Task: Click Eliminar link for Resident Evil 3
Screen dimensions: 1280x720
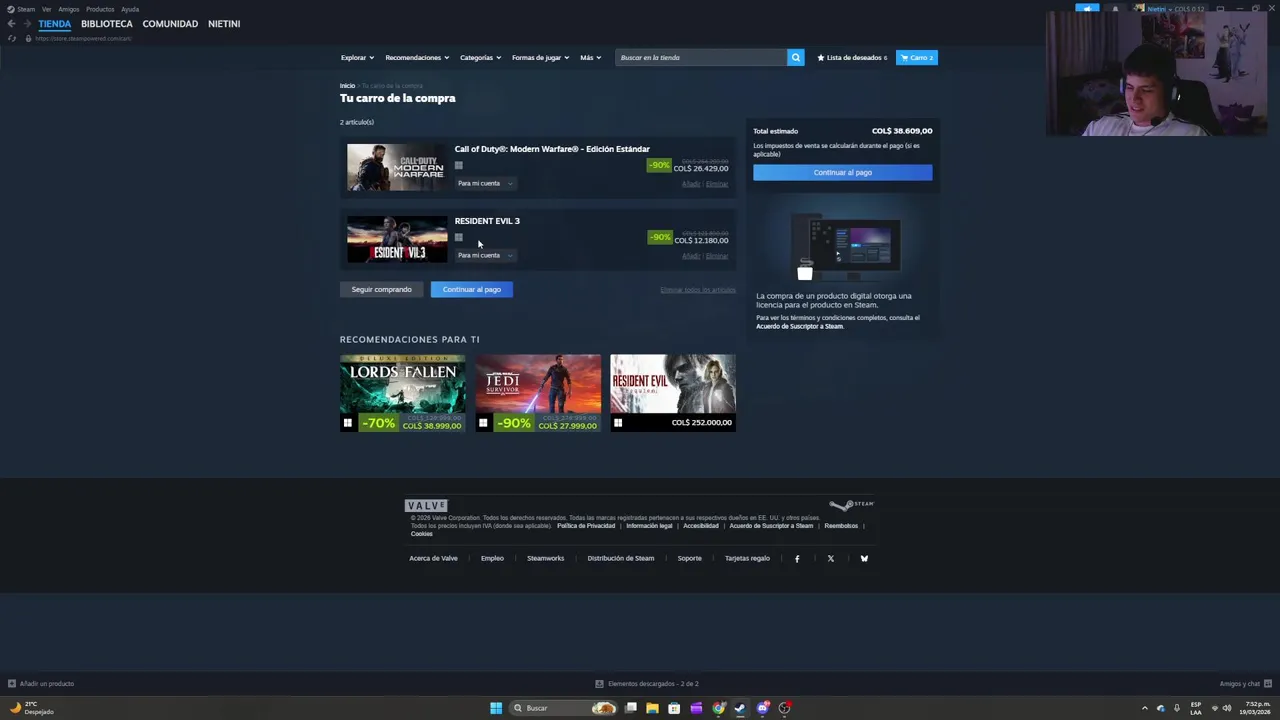Action: [717, 256]
